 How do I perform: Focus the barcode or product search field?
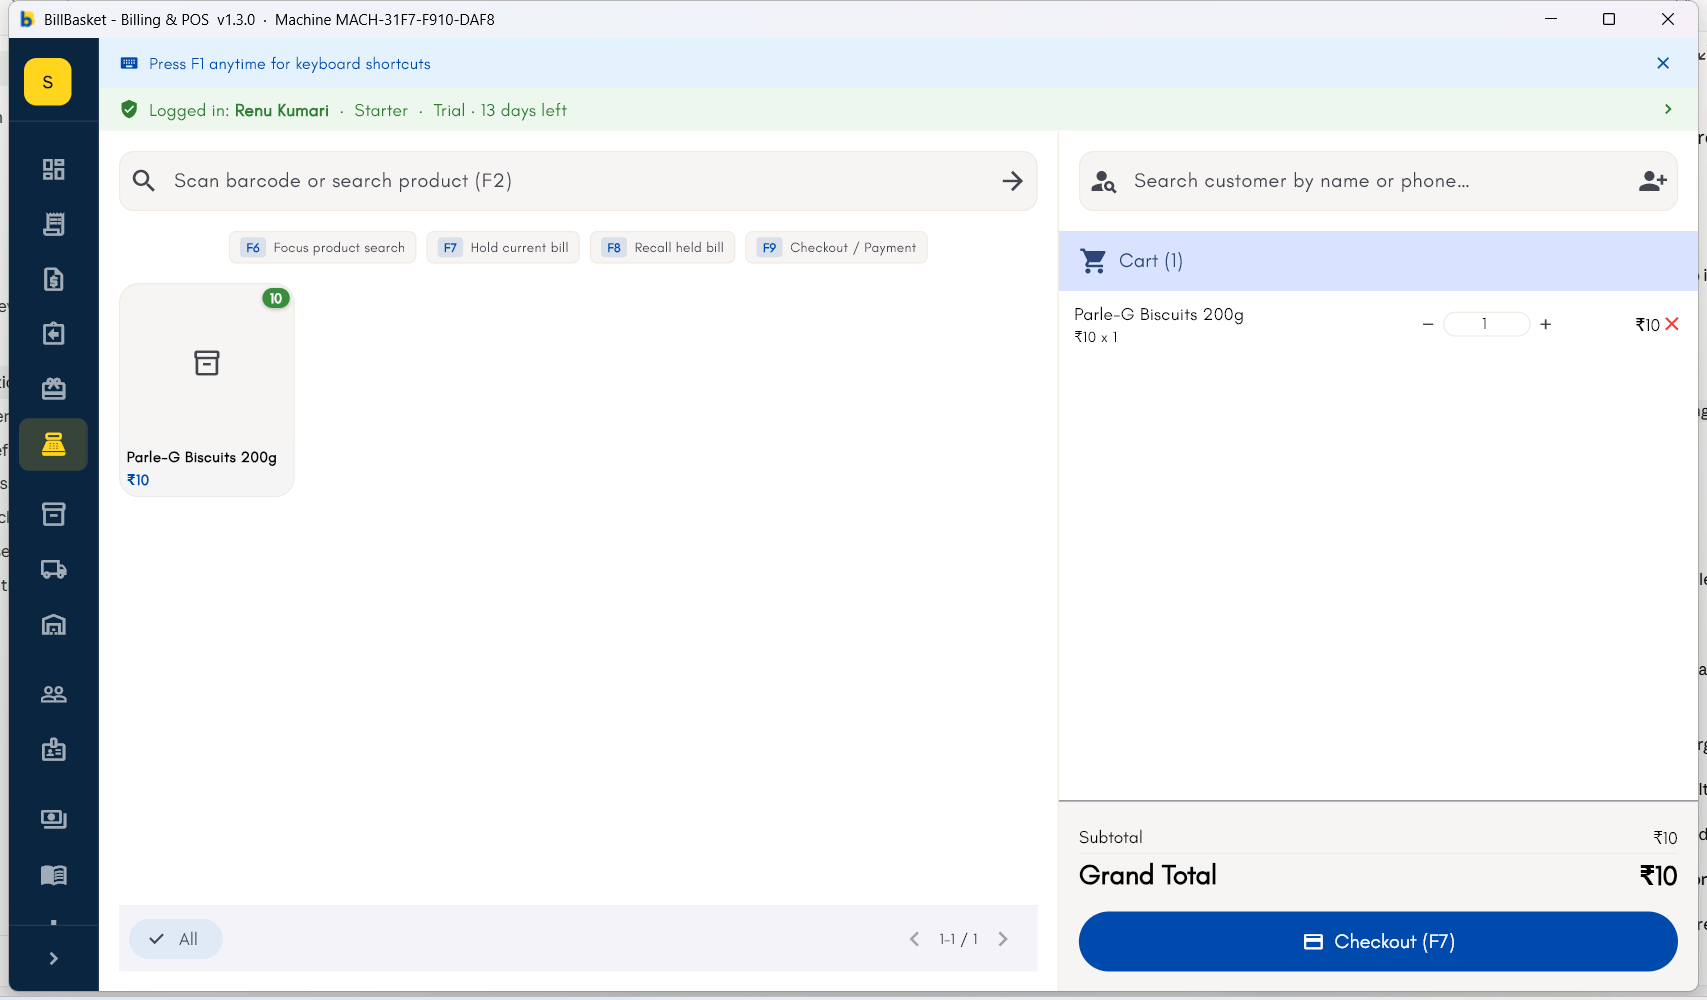(578, 181)
